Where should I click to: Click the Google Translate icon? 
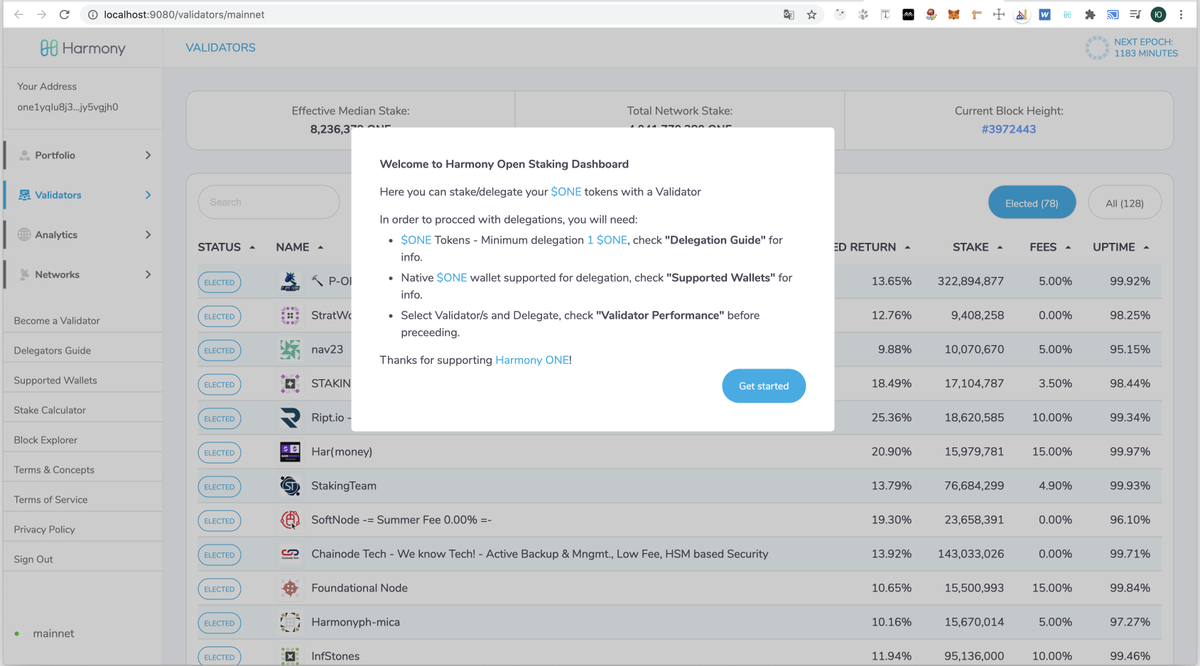pyautogui.click(x=789, y=15)
